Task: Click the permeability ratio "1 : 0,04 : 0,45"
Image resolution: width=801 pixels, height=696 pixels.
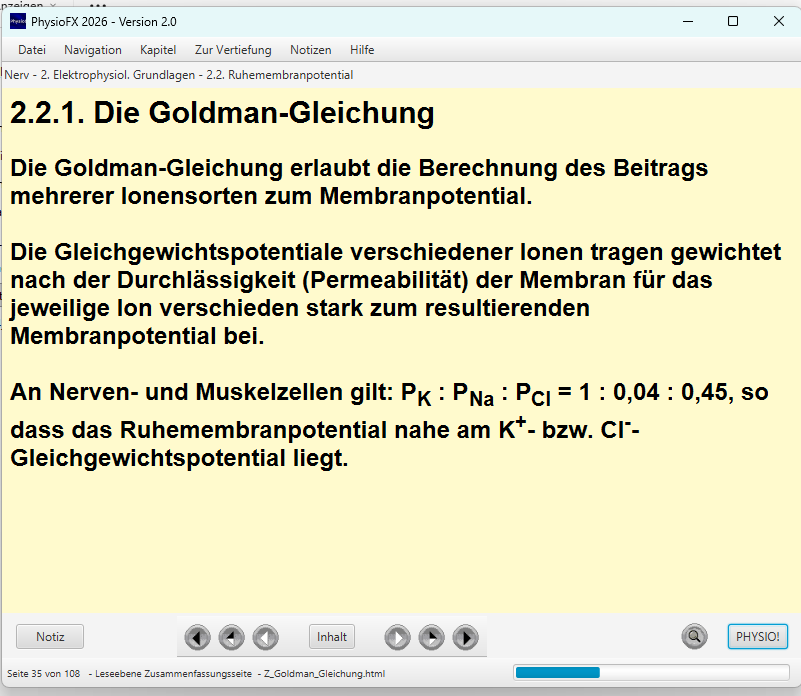Action: tap(655, 393)
